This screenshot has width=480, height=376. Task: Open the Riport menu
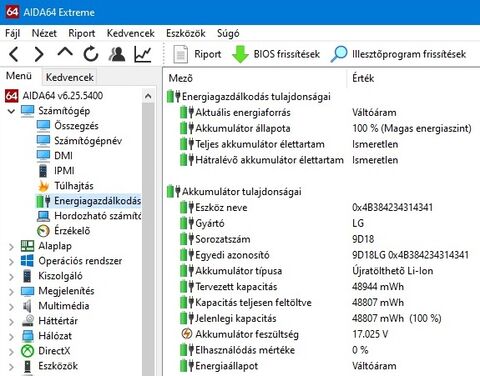(x=82, y=33)
